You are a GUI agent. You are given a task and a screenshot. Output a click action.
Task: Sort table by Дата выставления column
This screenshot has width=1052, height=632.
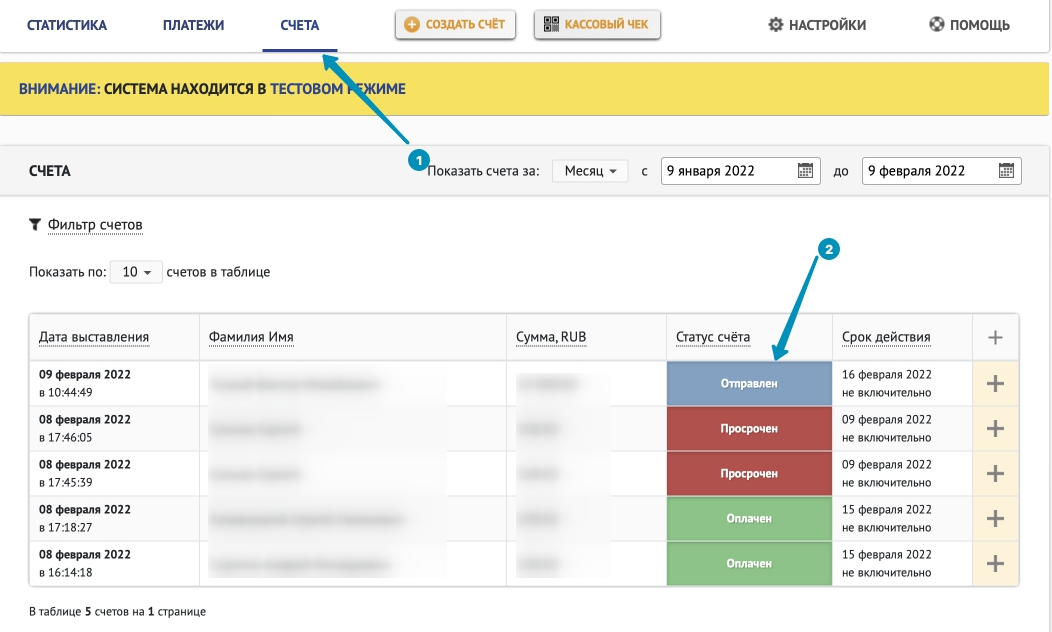coord(94,337)
